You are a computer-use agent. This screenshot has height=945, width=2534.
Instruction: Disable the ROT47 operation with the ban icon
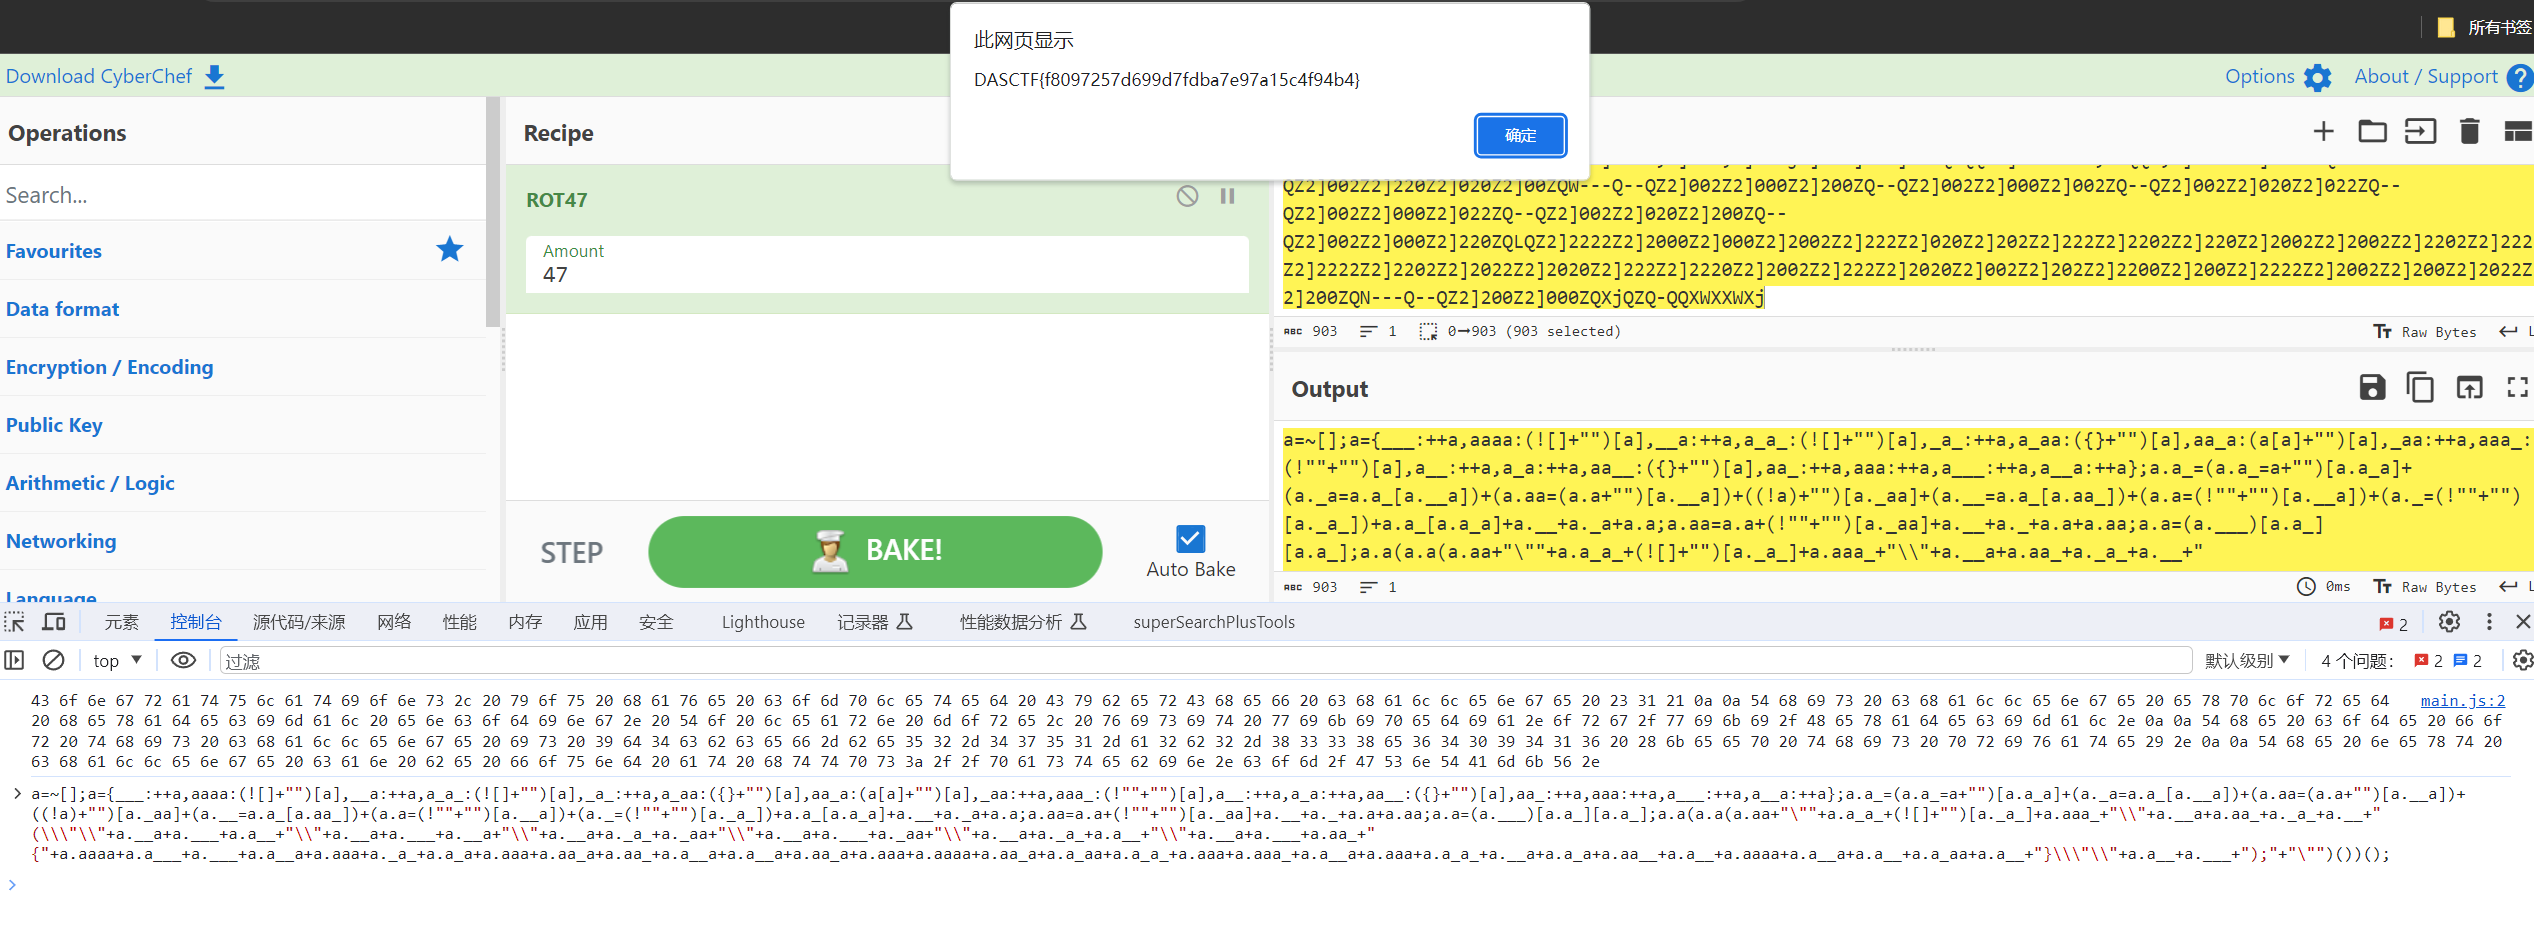(x=1187, y=196)
